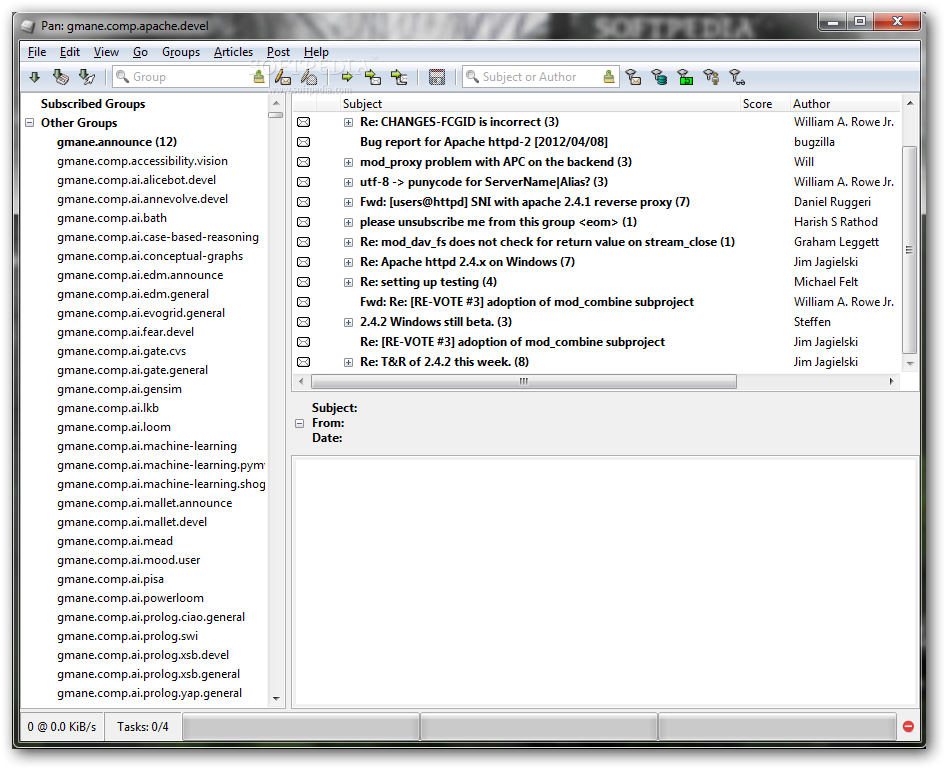Sort articles by Subject column header
The width and height of the screenshot is (946, 769).
pos(540,104)
